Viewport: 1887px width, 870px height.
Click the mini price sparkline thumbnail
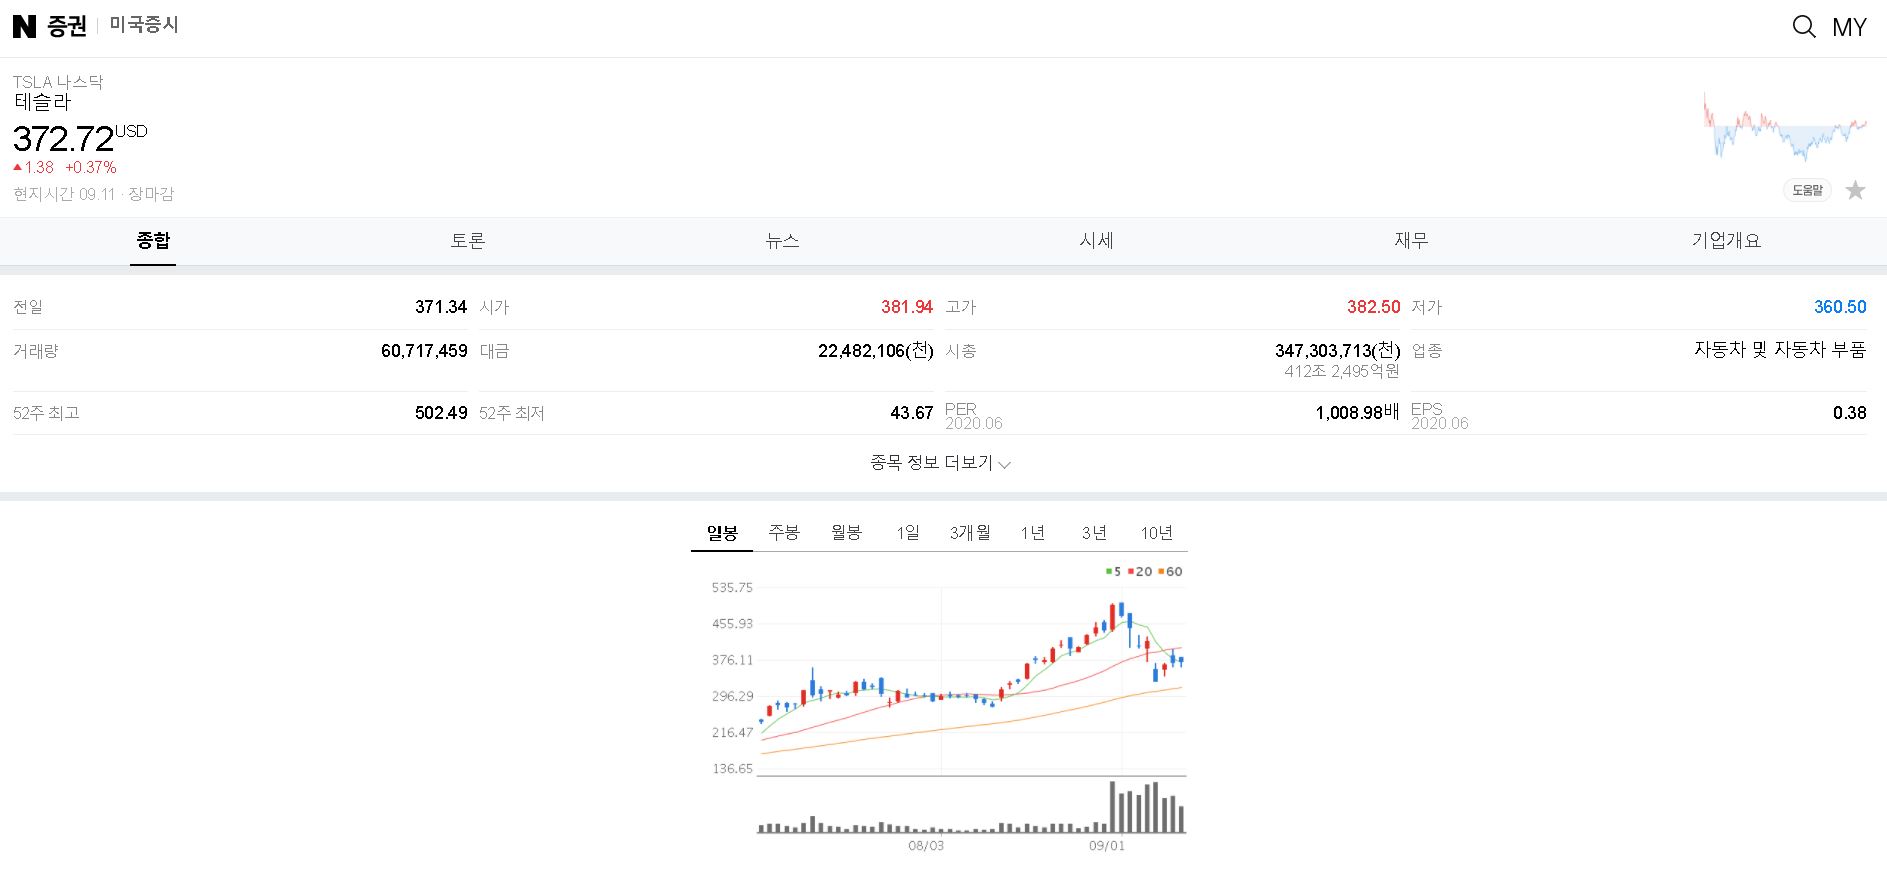click(1785, 127)
